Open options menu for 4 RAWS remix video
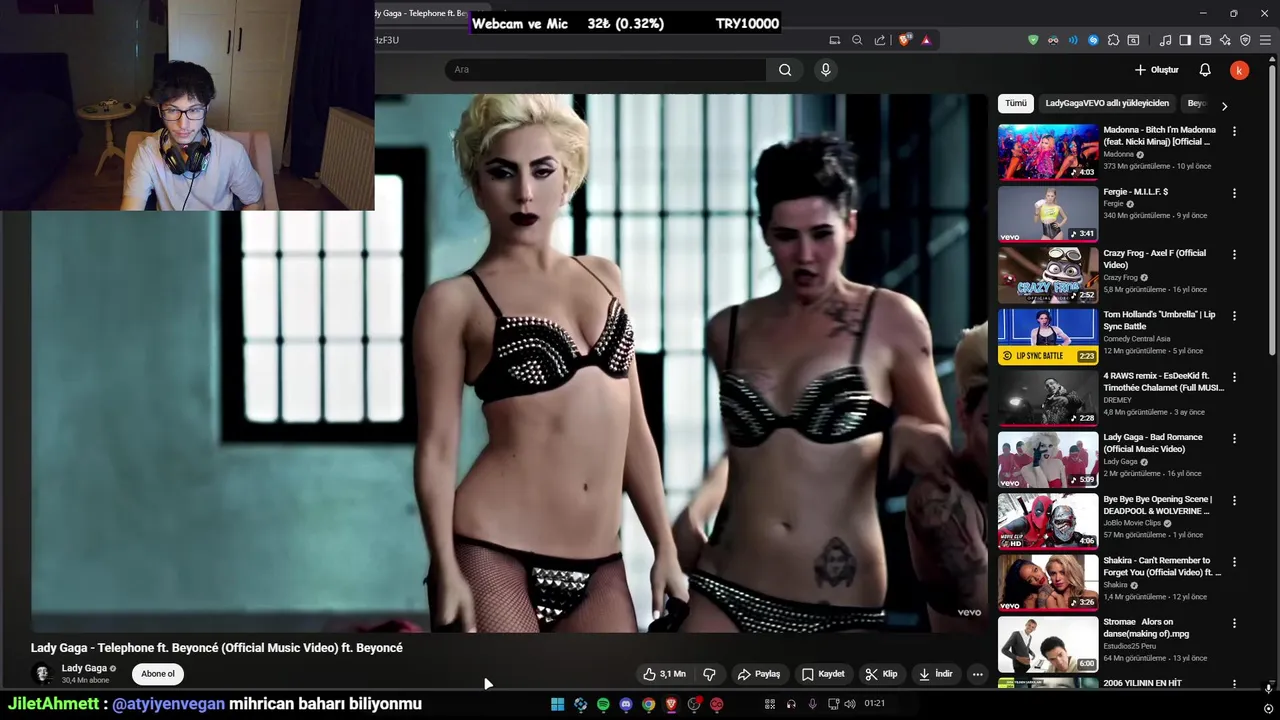This screenshot has width=1280, height=720. point(1234,377)
